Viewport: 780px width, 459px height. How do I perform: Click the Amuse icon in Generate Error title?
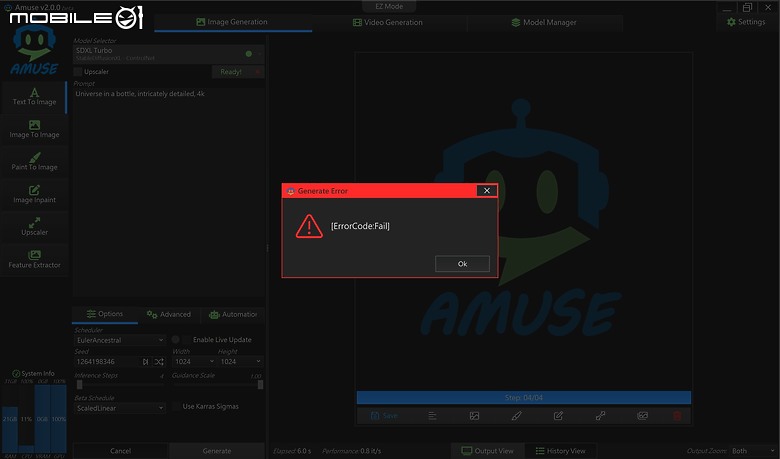click(x=291, y=191)
